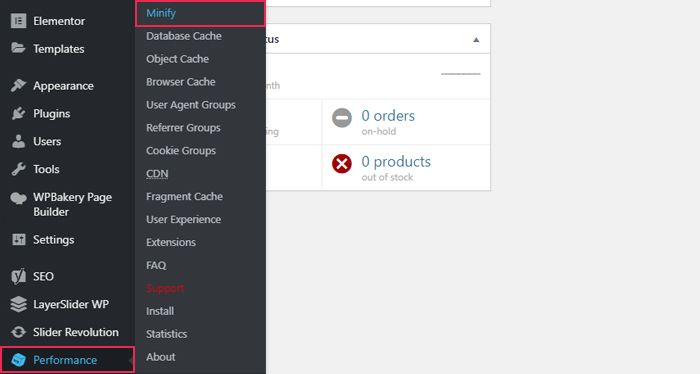Click the LayerSlider WP layers icon
The height and width of the screenshot is (374, 700).
18,304
